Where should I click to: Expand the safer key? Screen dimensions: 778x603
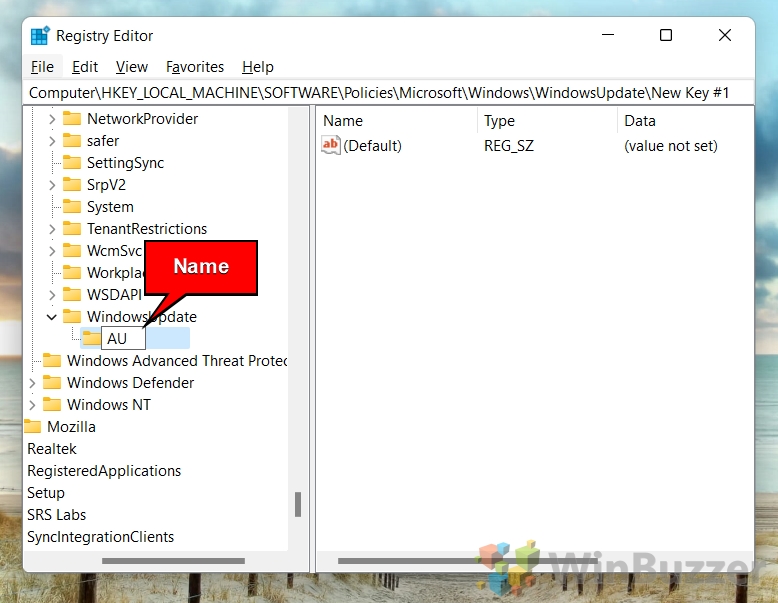point(52,141)
